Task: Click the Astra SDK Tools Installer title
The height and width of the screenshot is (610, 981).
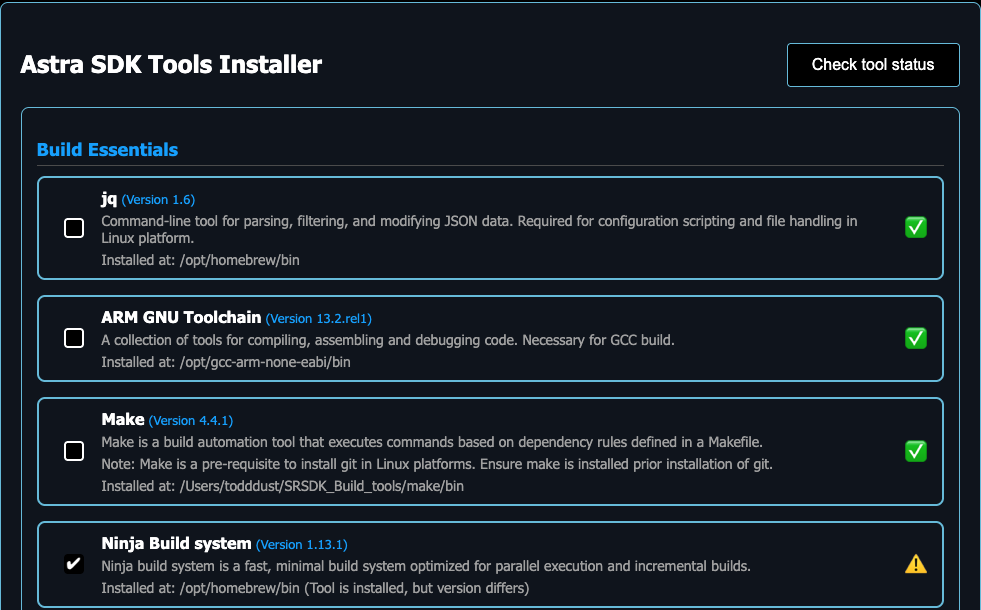Action: tap(171, 64)
